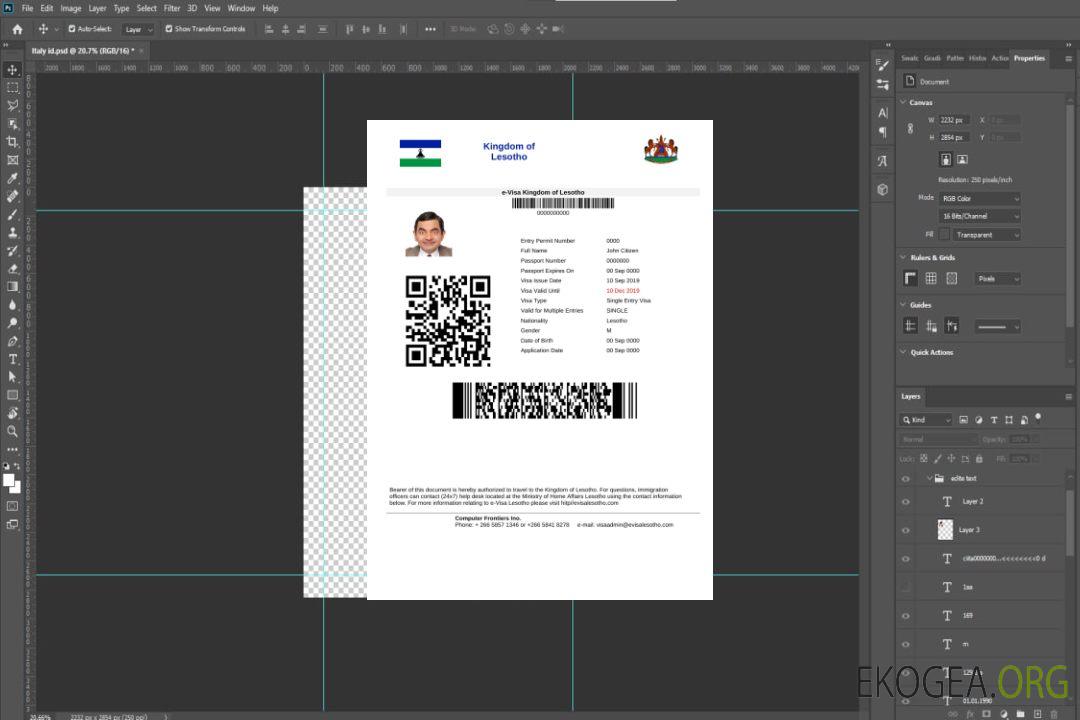Collapse the Canvas section
Image resolution: width=1080 pixels, height=720 pixels.
[x=903, y=102]
